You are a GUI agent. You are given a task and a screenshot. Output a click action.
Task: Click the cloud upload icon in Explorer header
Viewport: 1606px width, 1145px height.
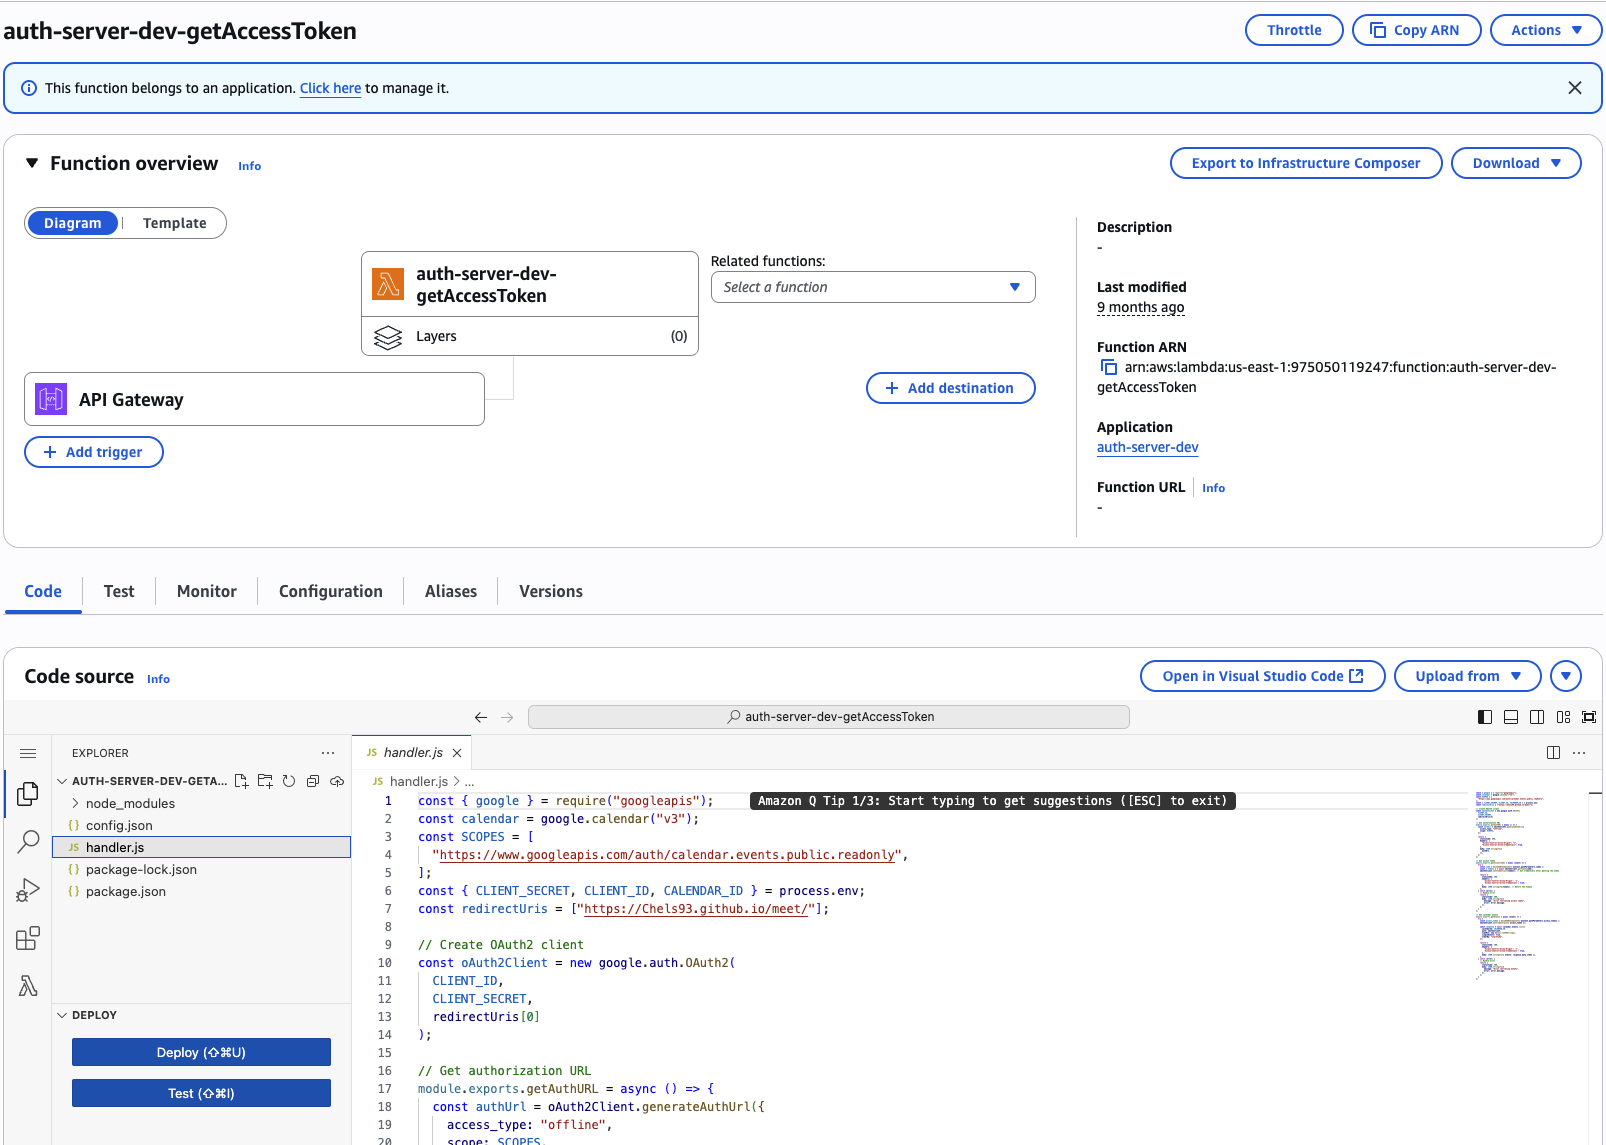[337, 781]
